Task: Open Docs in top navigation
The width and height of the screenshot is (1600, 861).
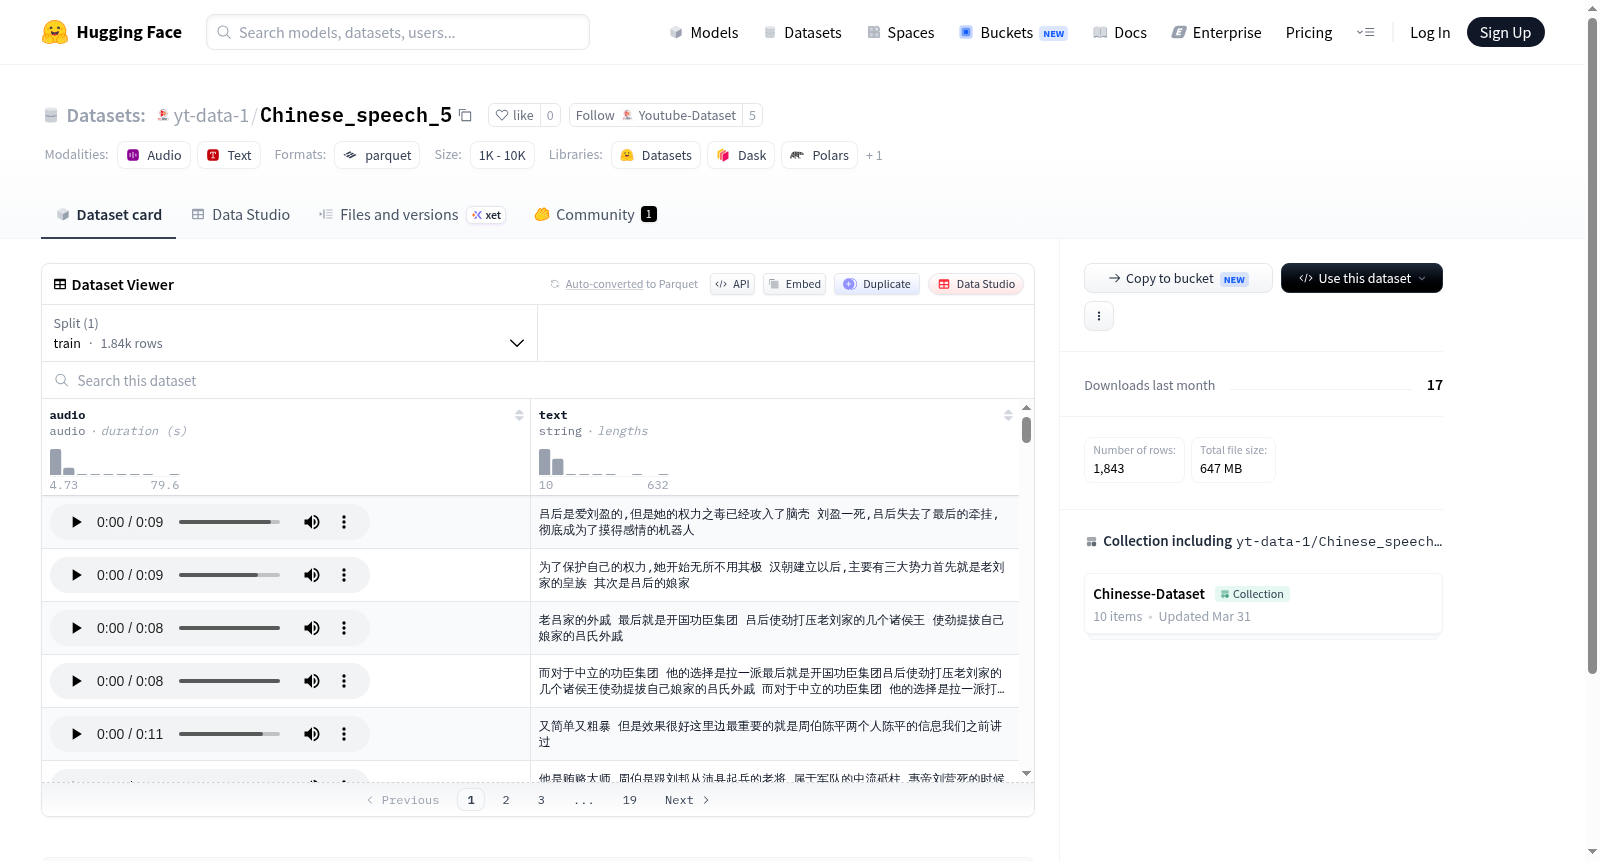Action: coord(1120,32)
